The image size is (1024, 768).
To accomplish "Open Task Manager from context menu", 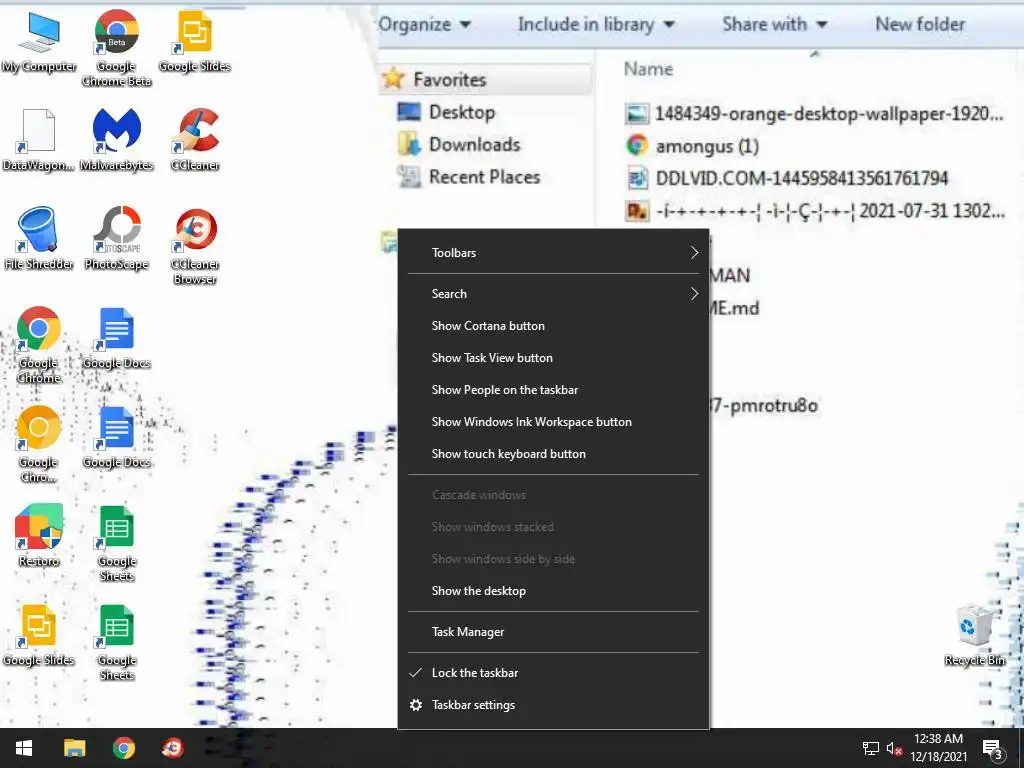I will click(553, 632).
